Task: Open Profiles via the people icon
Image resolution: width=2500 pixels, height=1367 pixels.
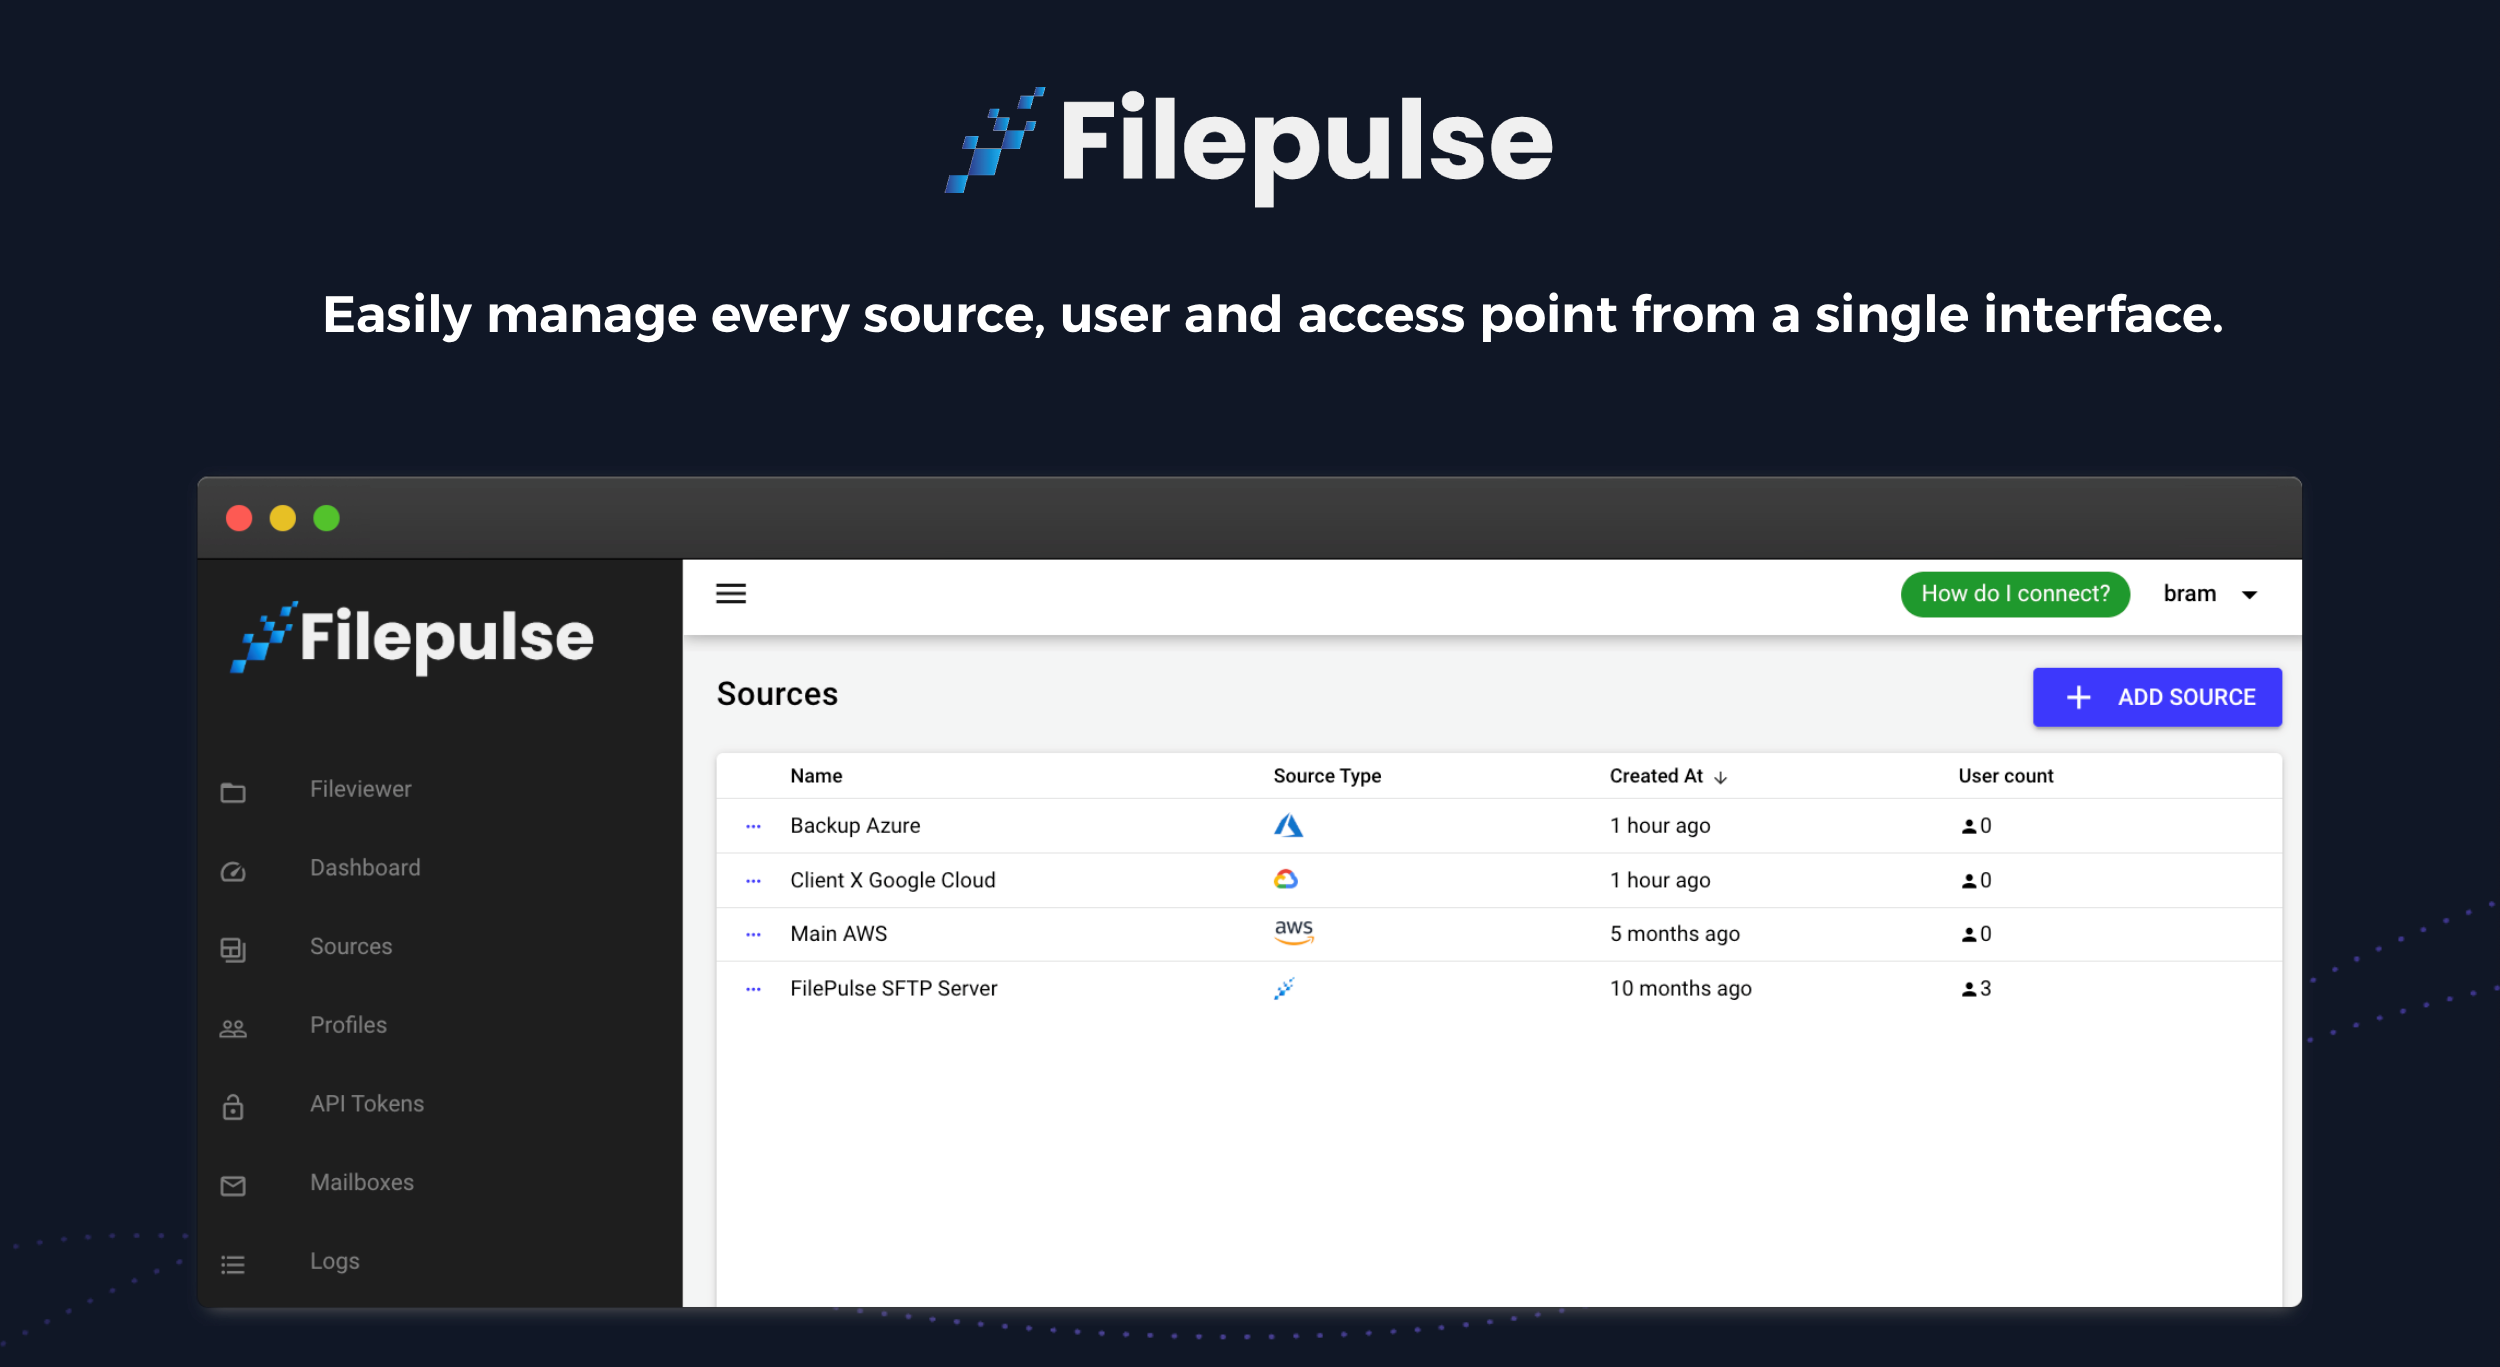Action: tap(233, 1027)
